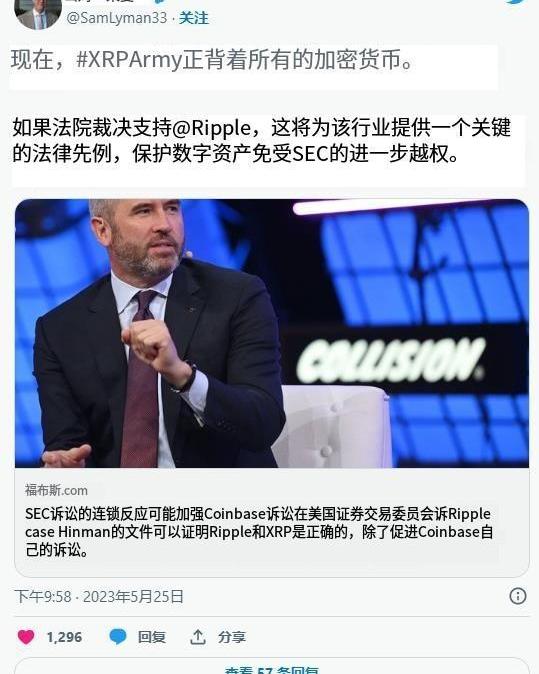Open the info circle icon beside timestamp
Viewport: 539px width, 674px height.
pos(518,596)
